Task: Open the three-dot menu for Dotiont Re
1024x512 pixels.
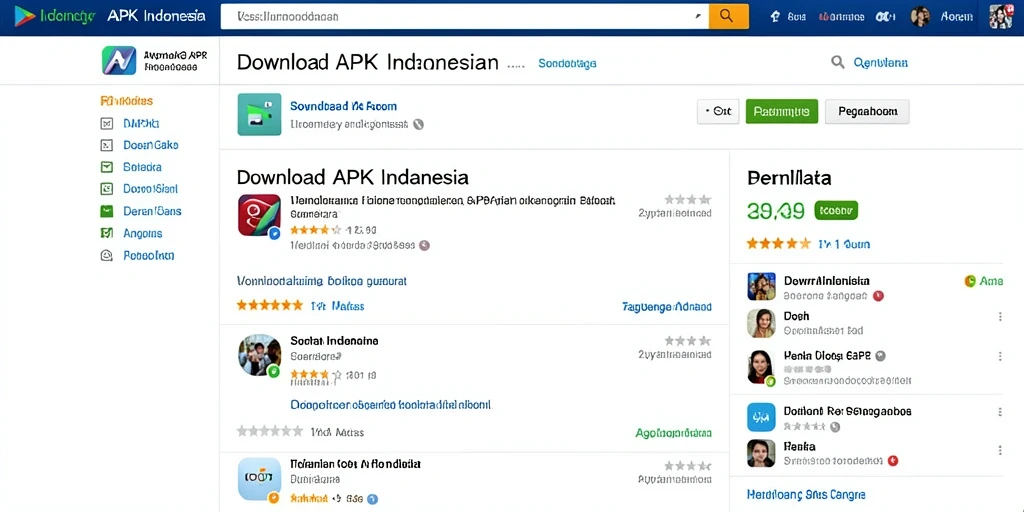Action: (1000, 412)
